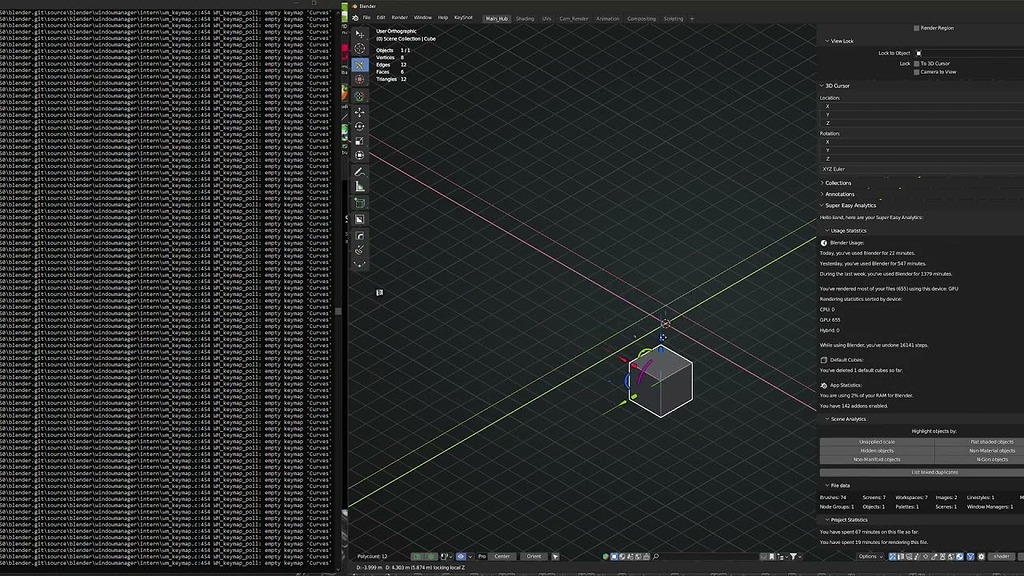
Task: Click the Lock to Object field
Action: coord(968,54)
